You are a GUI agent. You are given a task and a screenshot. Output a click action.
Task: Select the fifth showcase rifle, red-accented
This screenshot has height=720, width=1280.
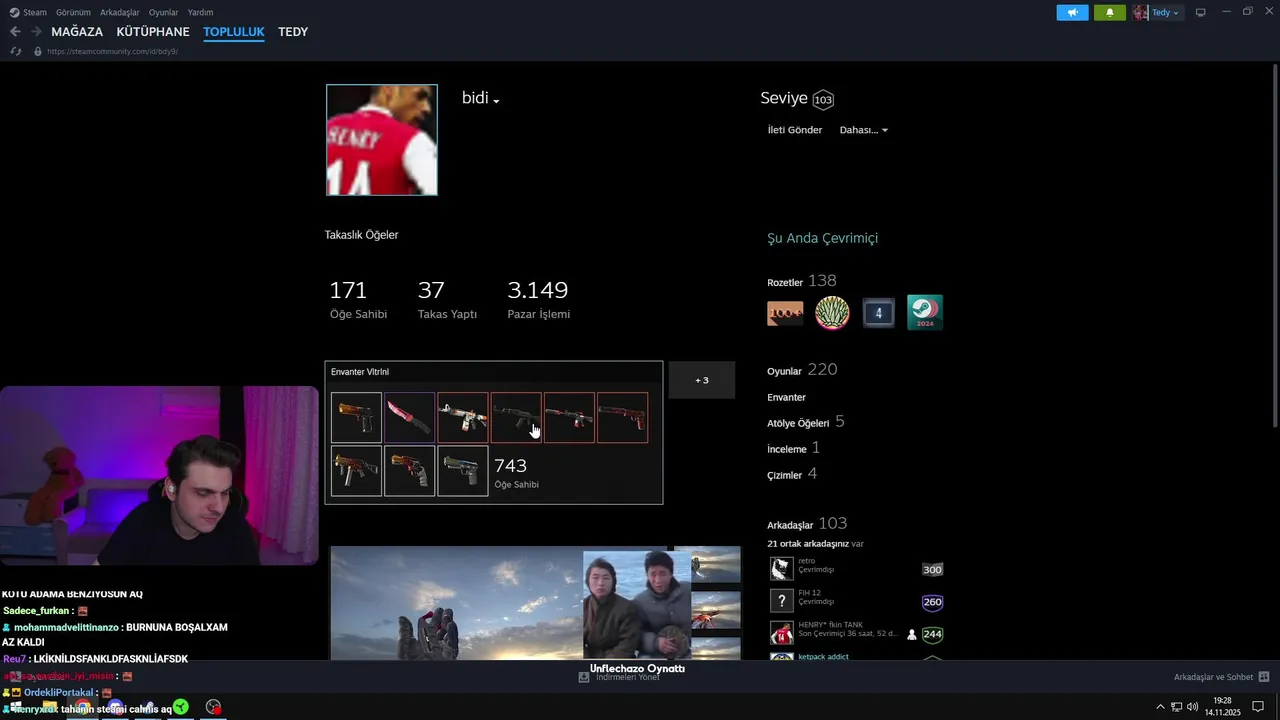(569, 417)
